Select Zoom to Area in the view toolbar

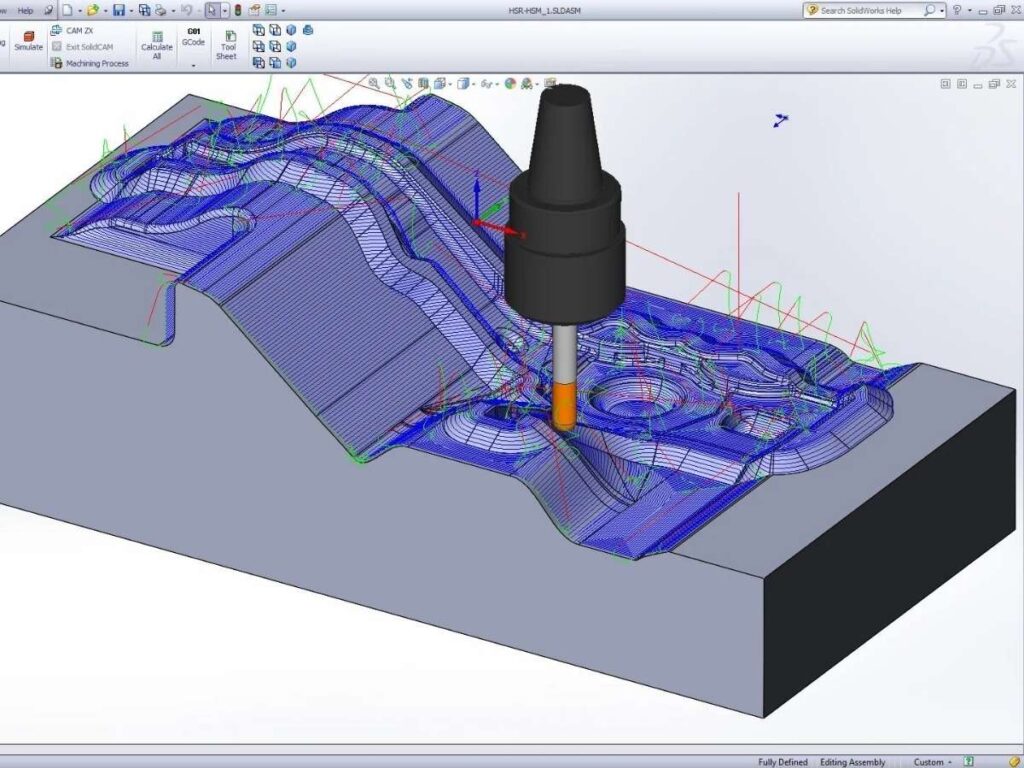(390, 84)
